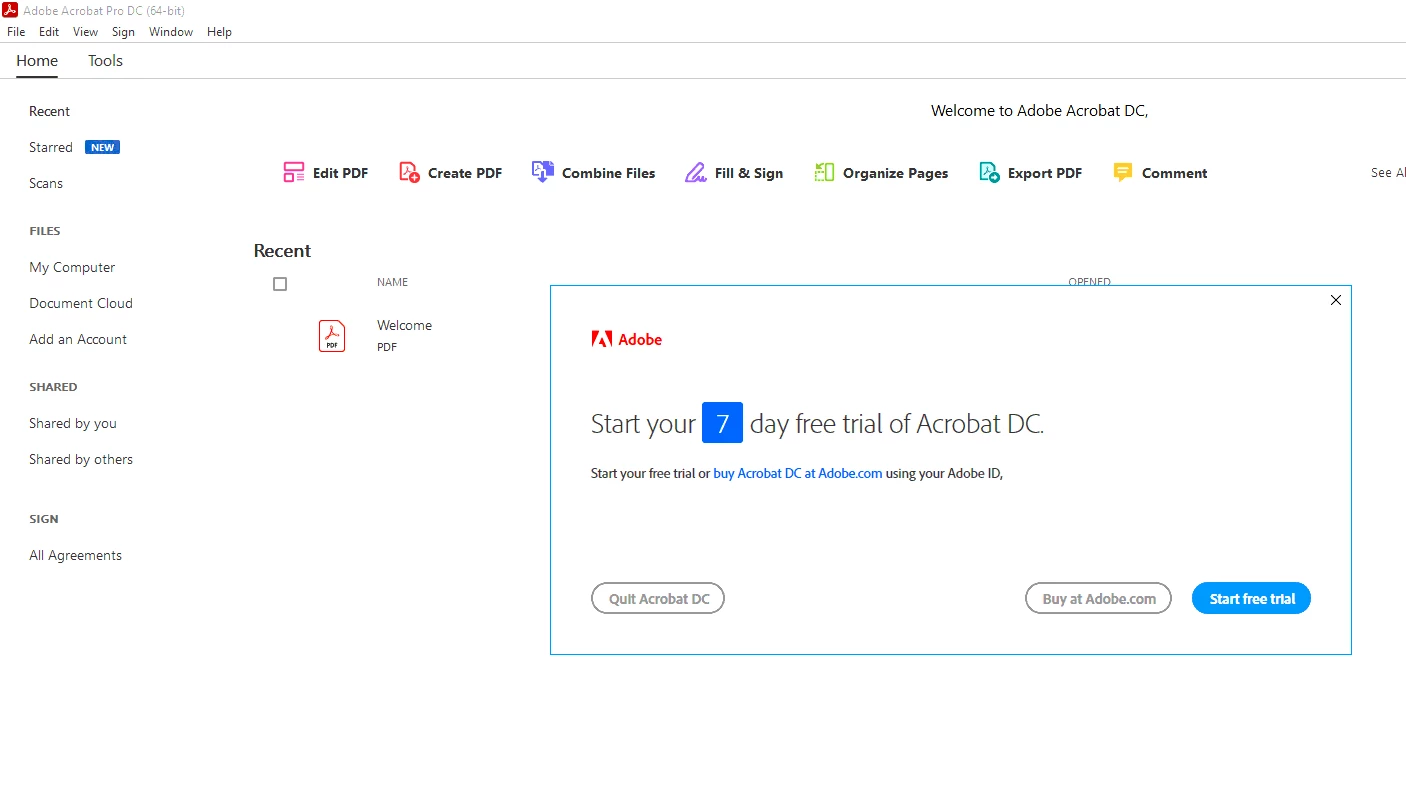Open Shared by others list
Image resolution: width=1406 pixels, height=811 pixels.
(81, 459)
